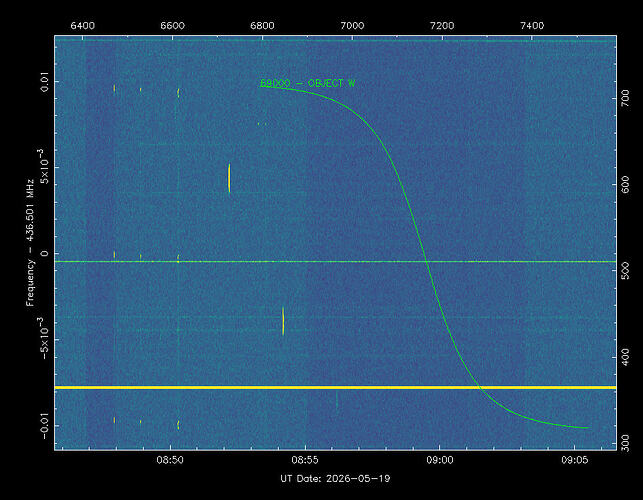Click the top axis value 6800
This screenshot has height=500, width=643.
click(x=262, y=26)
